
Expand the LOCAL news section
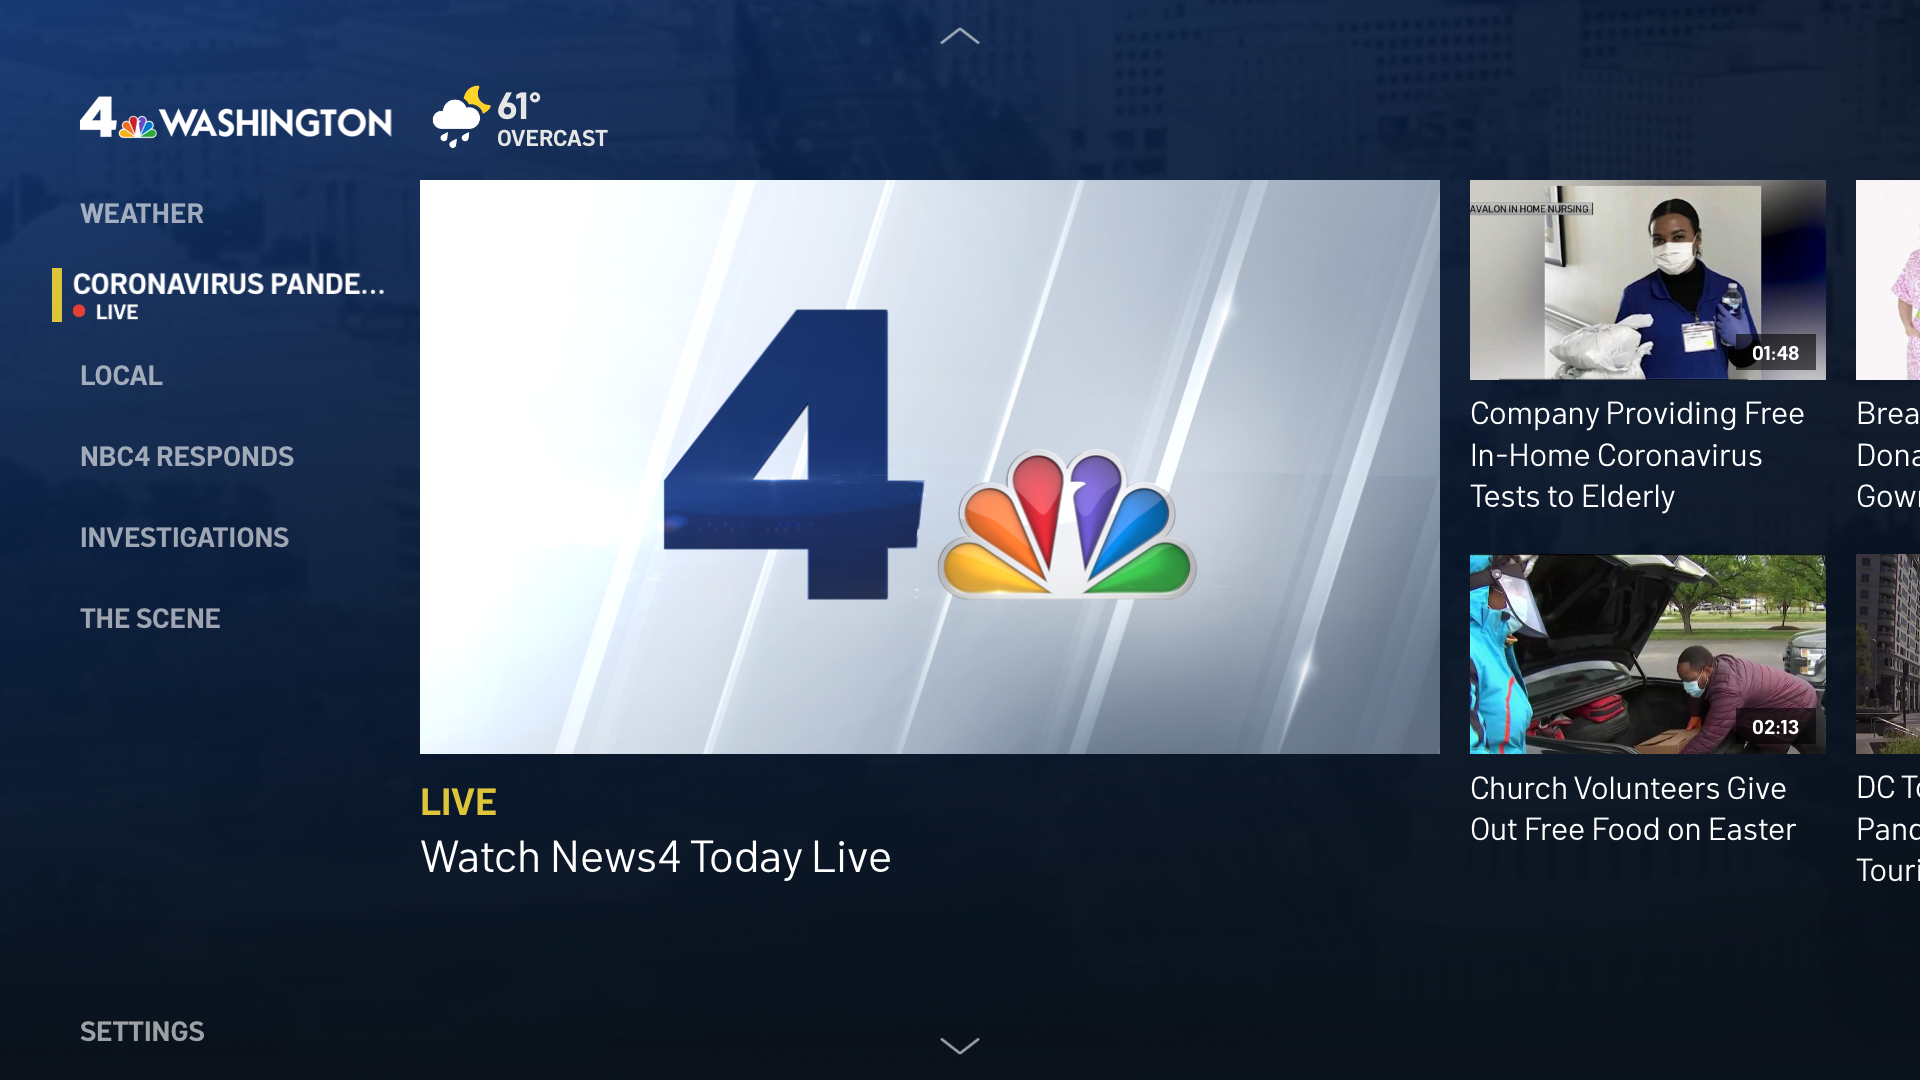[121, 375]
